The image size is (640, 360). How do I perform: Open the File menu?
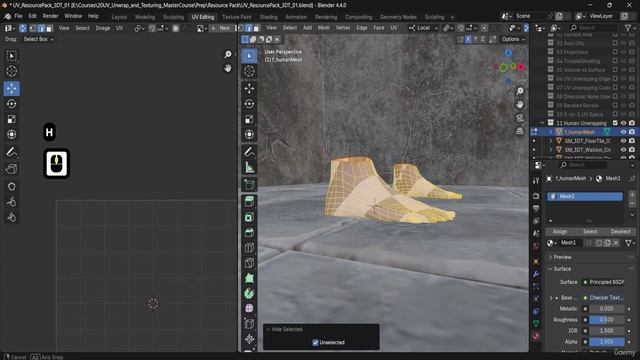(x=18, y=16)
